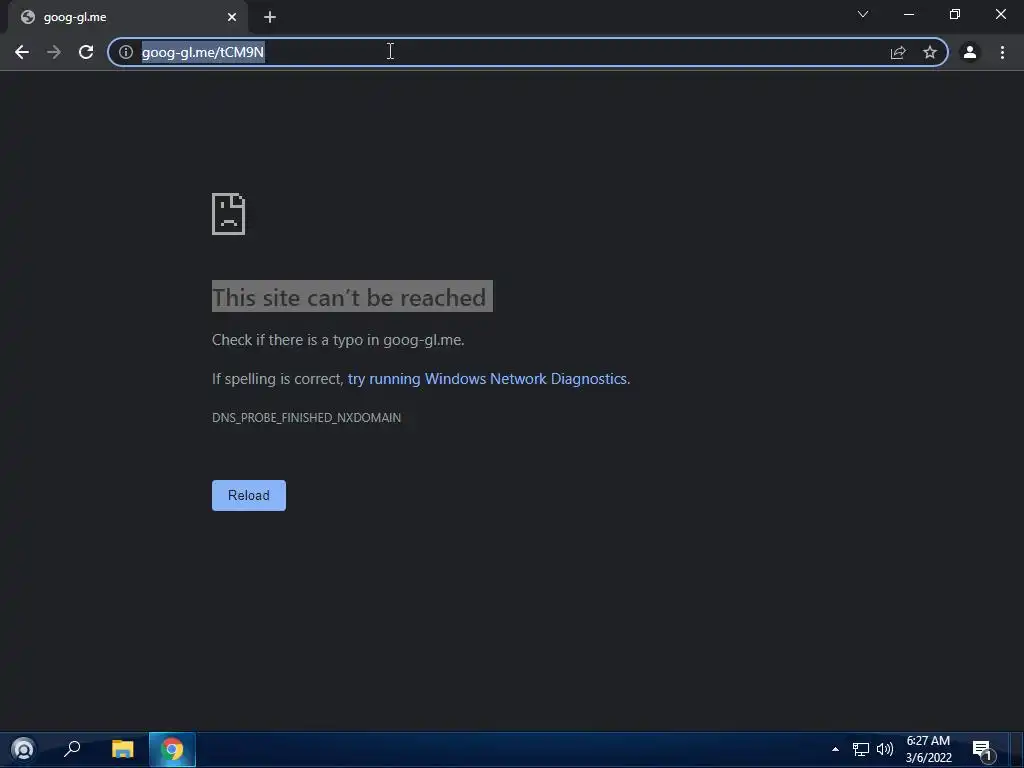1024x768 pixels.
Task: Go back to the previous page
Action: coord(22,52)
